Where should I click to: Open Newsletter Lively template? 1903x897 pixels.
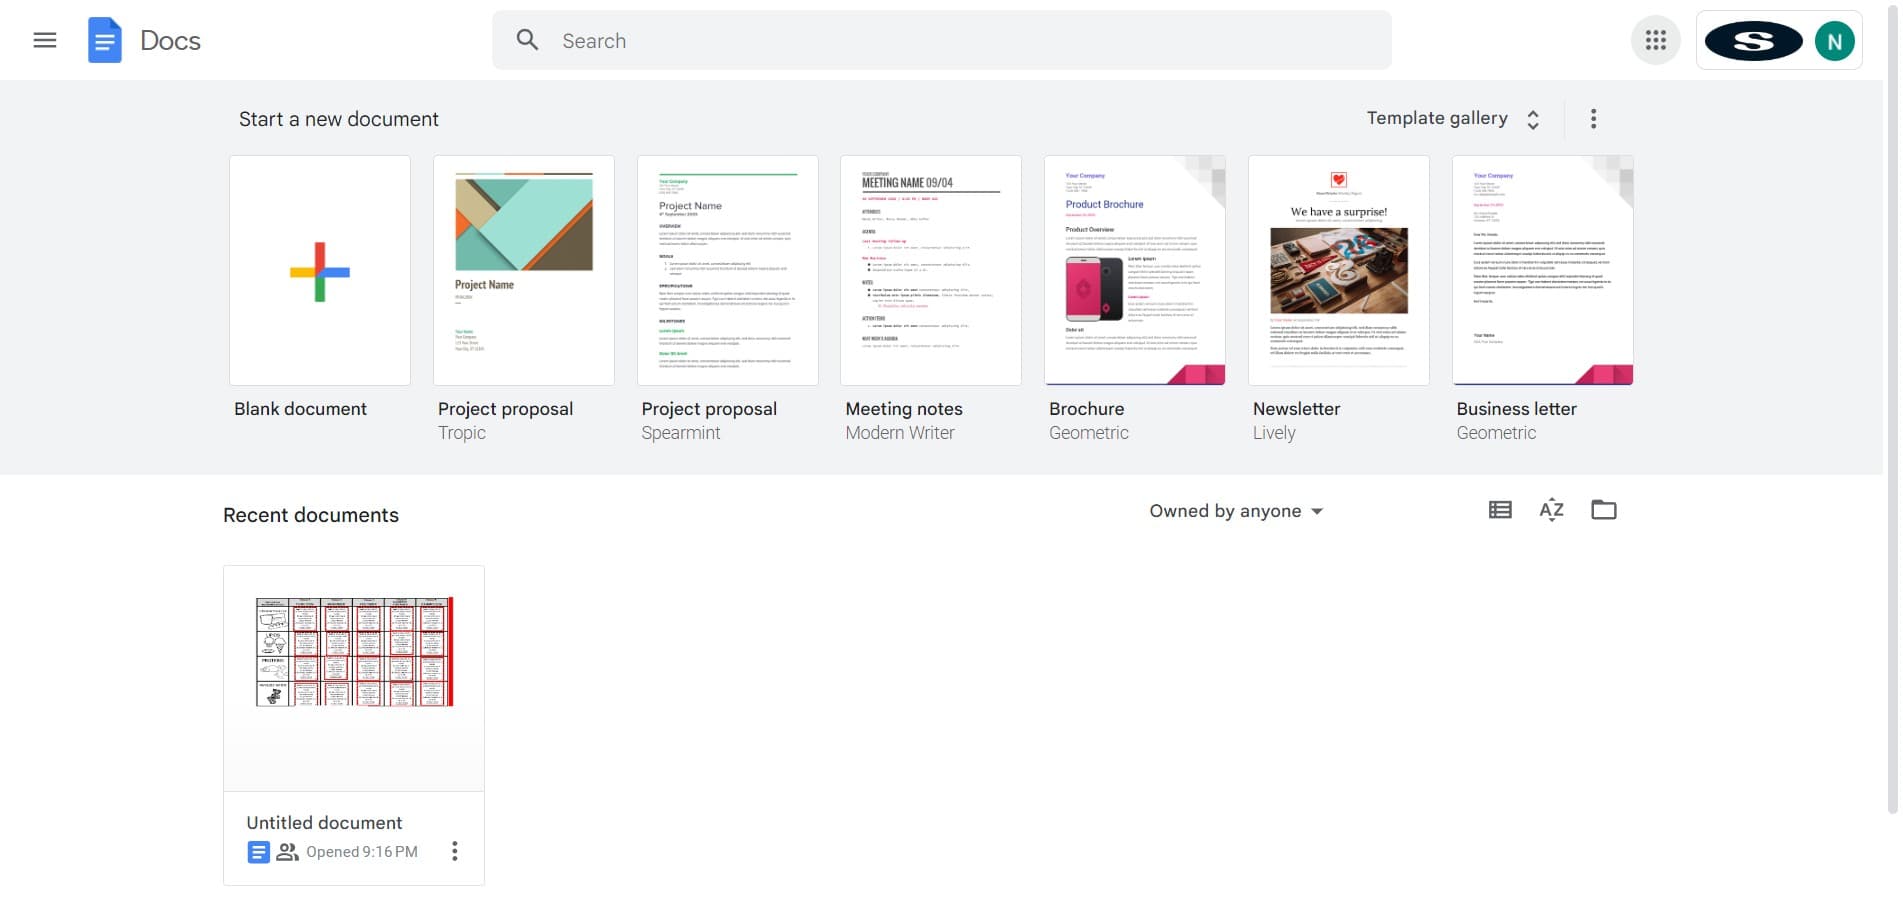click(1339, 271)
